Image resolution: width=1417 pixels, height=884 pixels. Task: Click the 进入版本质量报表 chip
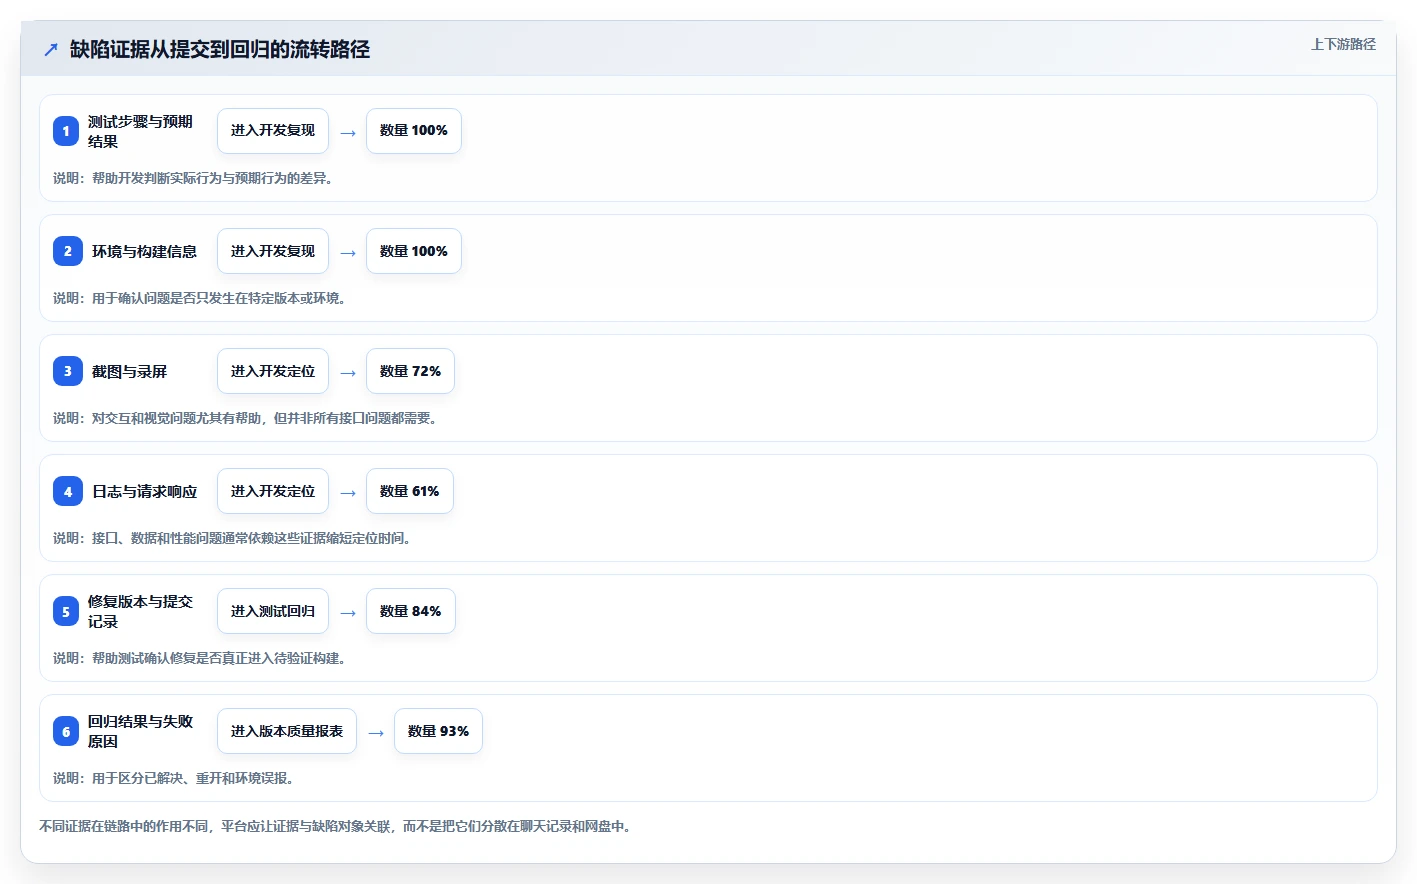pyautogui.click(x=287, y=731)
